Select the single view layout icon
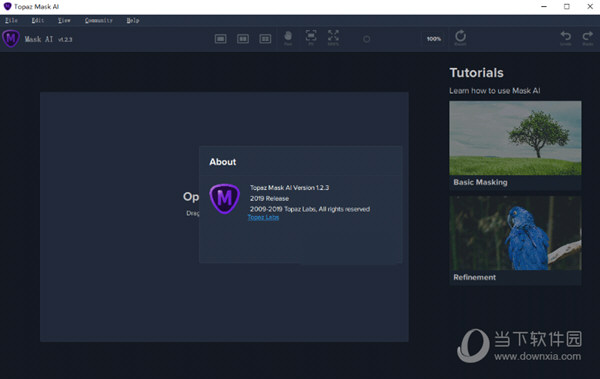The height and width of the screenshot is (379, 600). tap(220, 39)
